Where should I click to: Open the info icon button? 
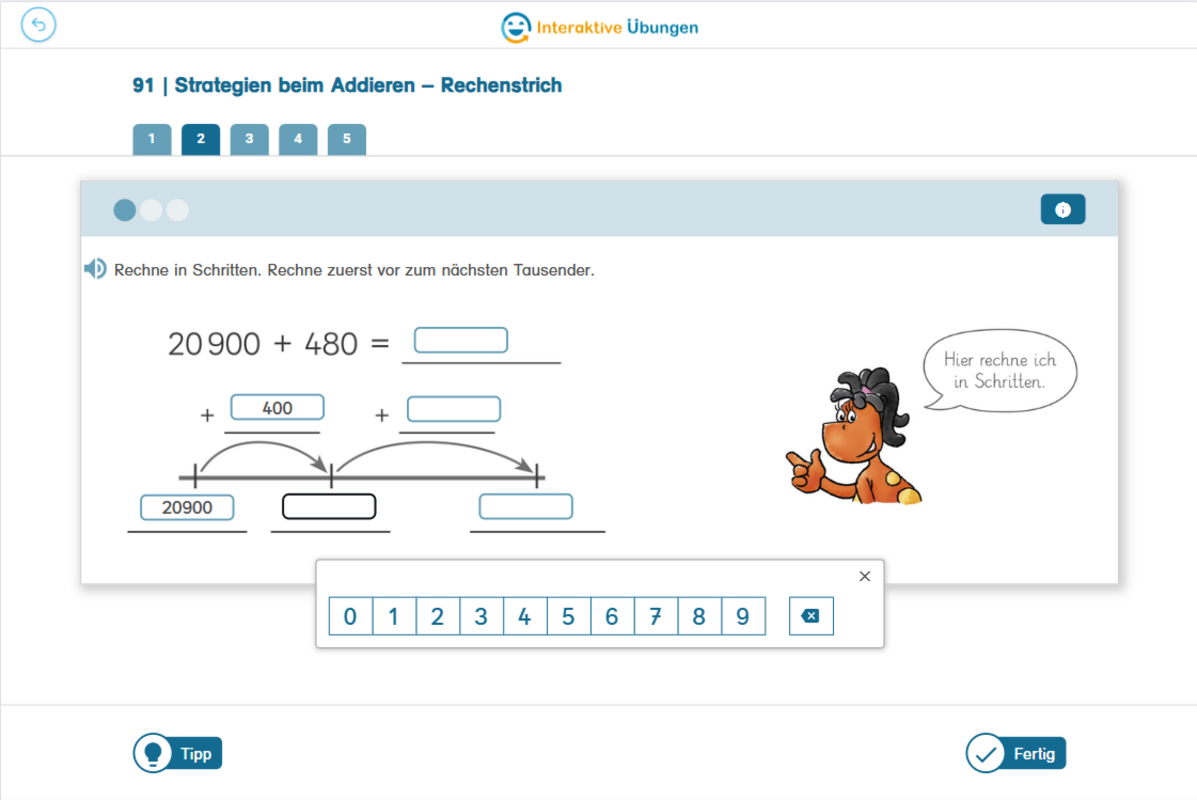tap(1063, 209)
